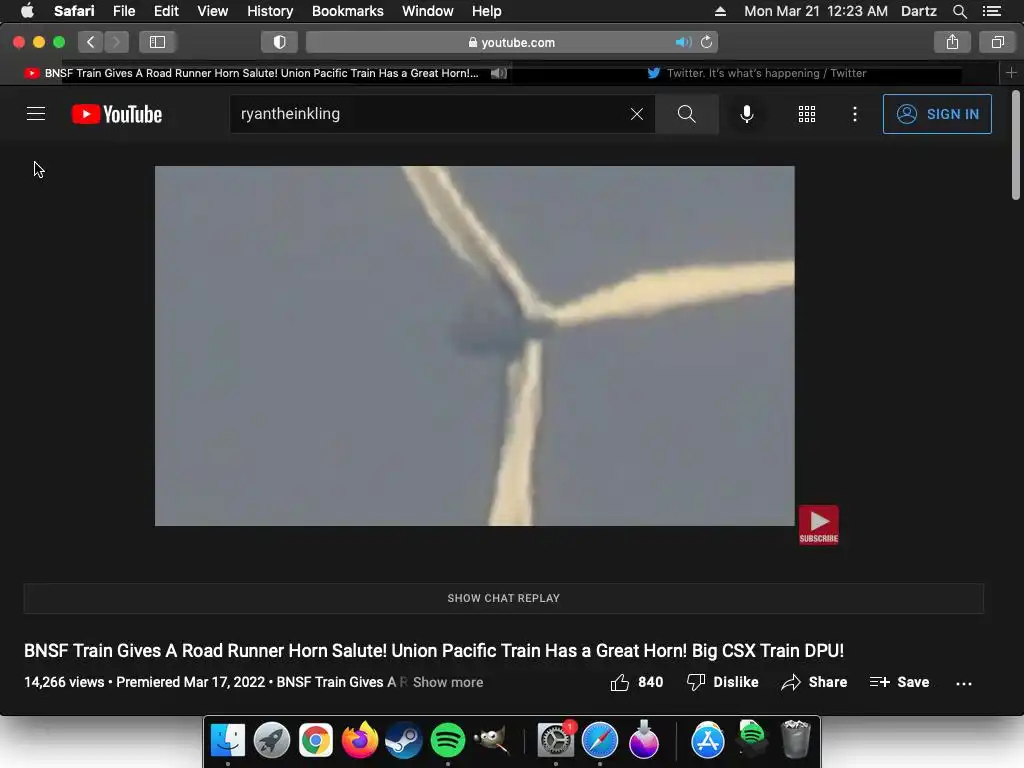Click the SIGN IN button
The width and height of the screenshot is (1024, 768).
click(937, 114)
